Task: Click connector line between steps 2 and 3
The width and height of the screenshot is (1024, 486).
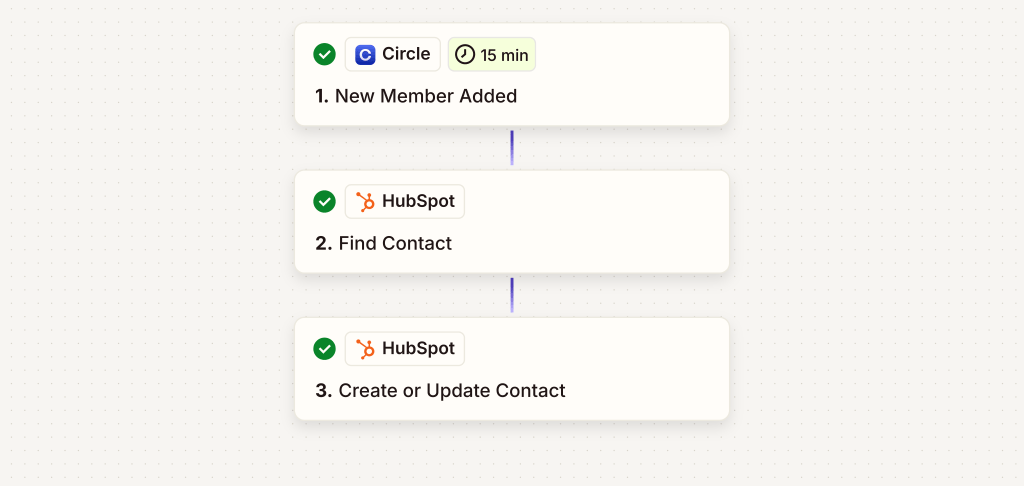Action: coord(512,295)
